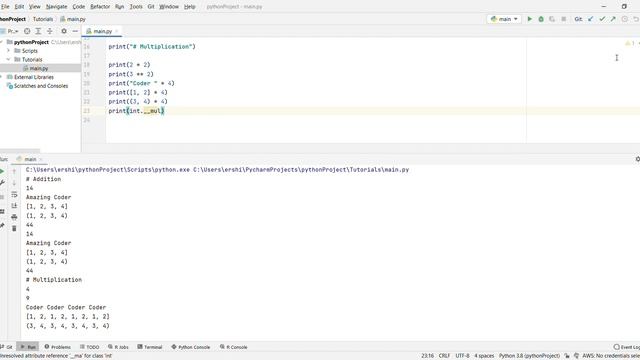
Task: Open the Git tool window at the bottom
Action: [x=7, y=347]
